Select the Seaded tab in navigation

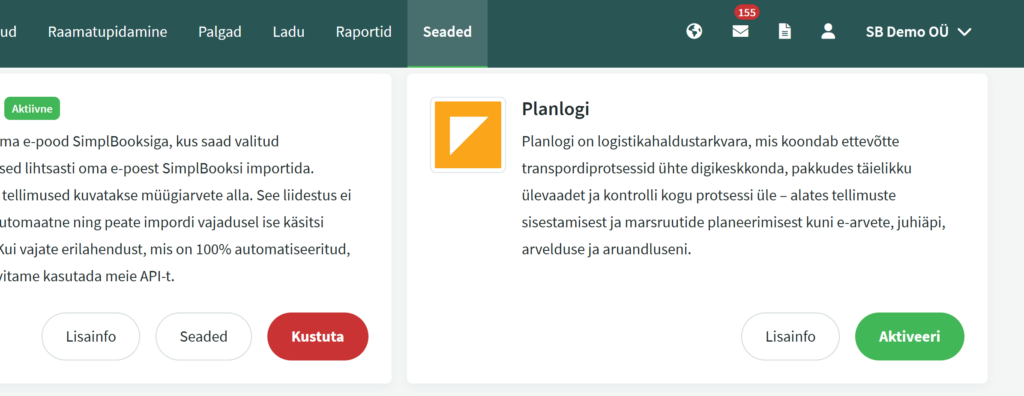coord(447,31)
